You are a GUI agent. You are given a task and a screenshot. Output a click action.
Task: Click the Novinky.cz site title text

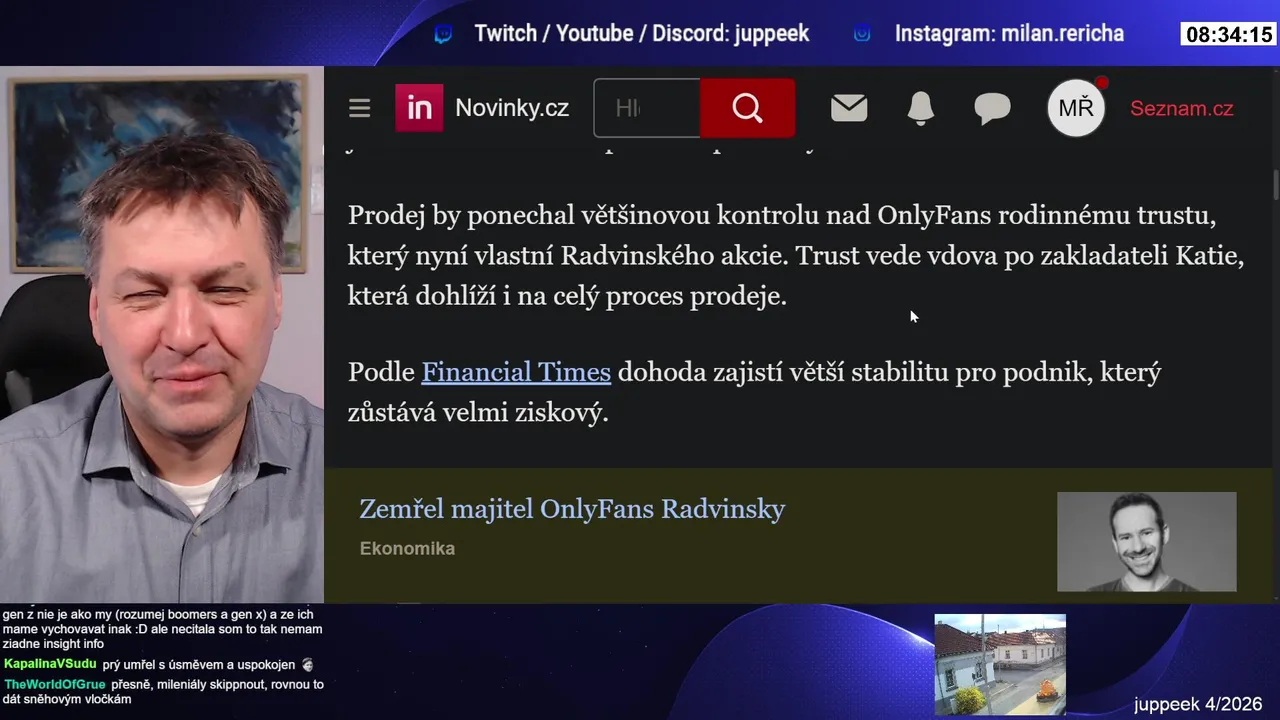[512, 108]
